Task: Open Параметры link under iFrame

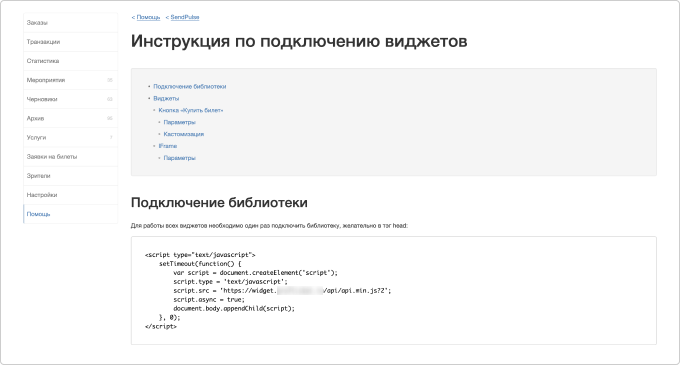Action: click(x=180, y=158)
